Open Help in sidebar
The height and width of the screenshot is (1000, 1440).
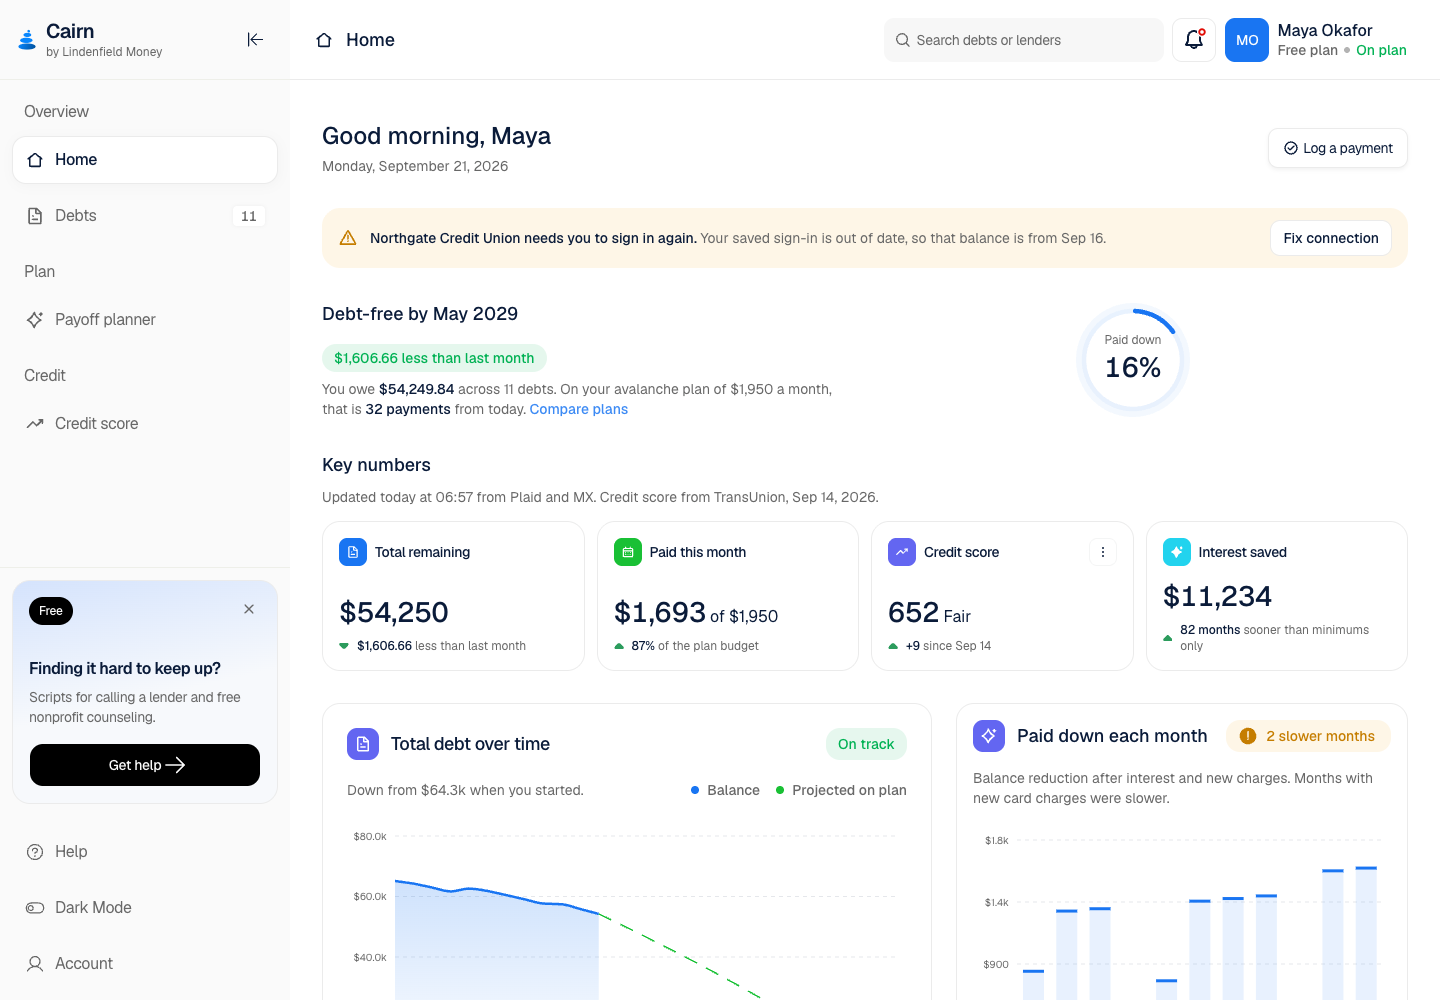pyautogui.click(x=145, y=852)
